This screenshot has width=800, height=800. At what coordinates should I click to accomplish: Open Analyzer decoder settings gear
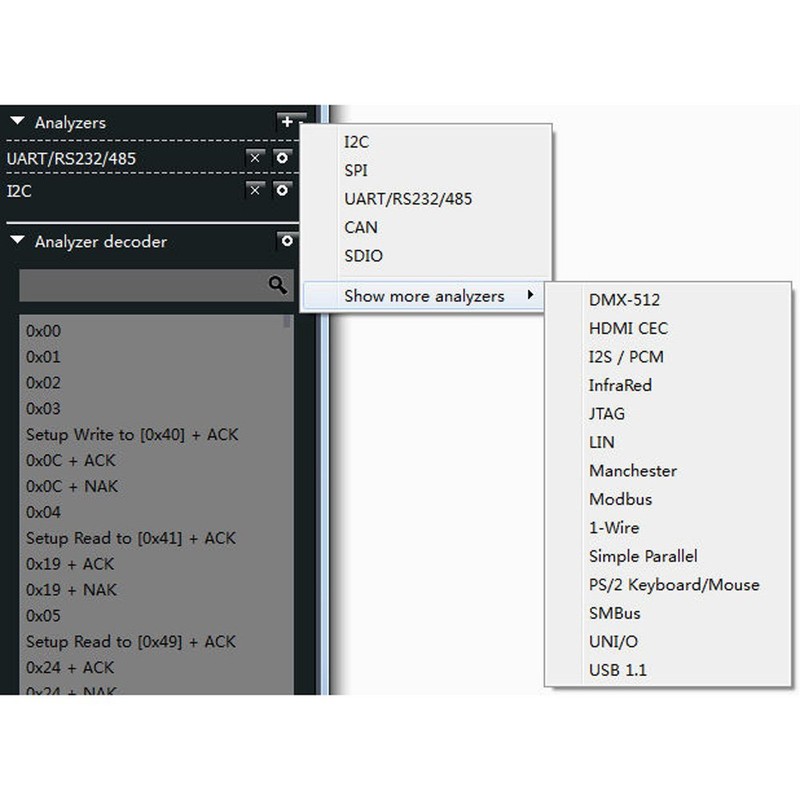point(287,241)
